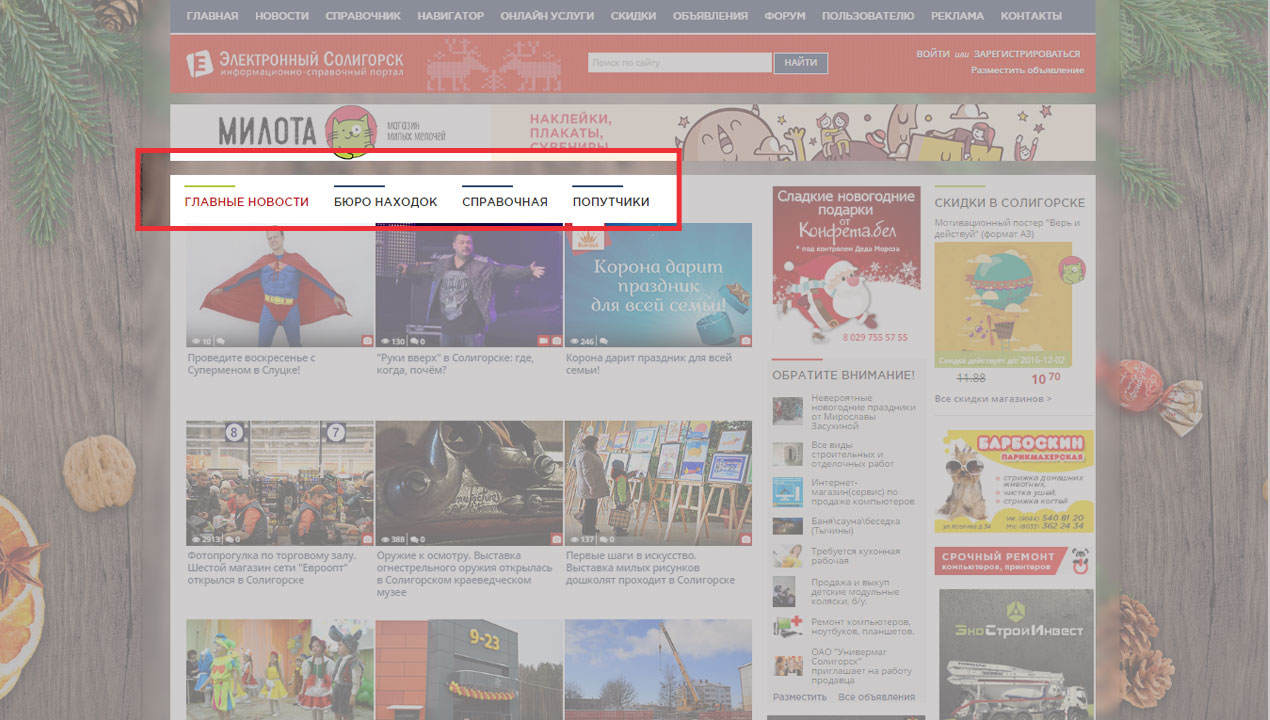Screen dimensions: 1270x720
Task: Click camera icon on the Superman photo
Action: pyautogui.click(x=367, y=341)
